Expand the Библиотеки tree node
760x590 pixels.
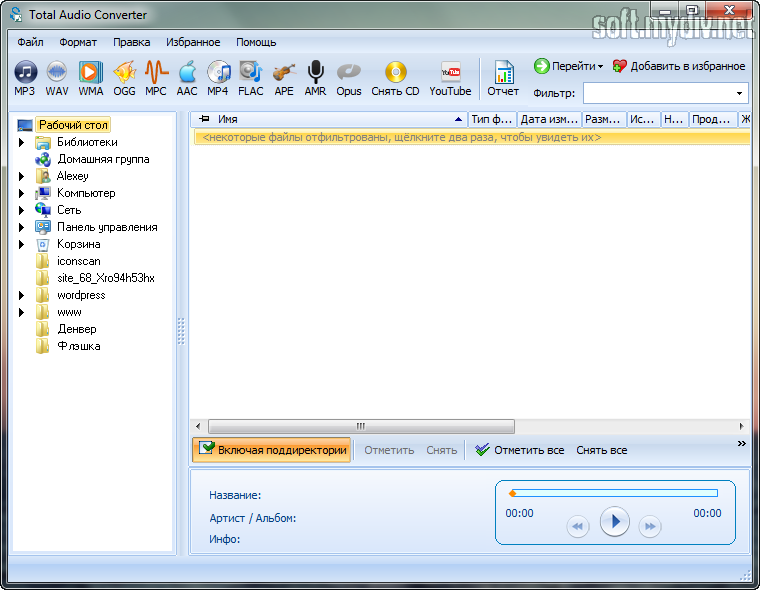click(21, 142)
